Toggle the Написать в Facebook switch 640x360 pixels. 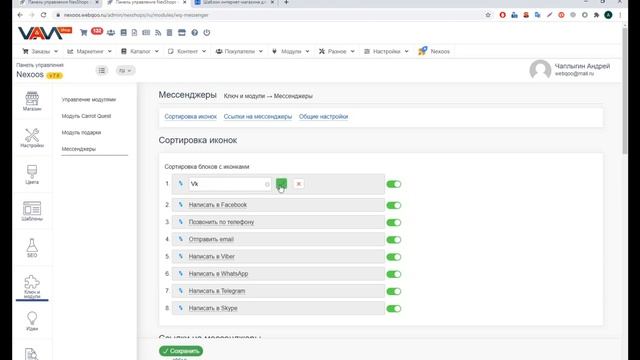click(x=394, y=205)
